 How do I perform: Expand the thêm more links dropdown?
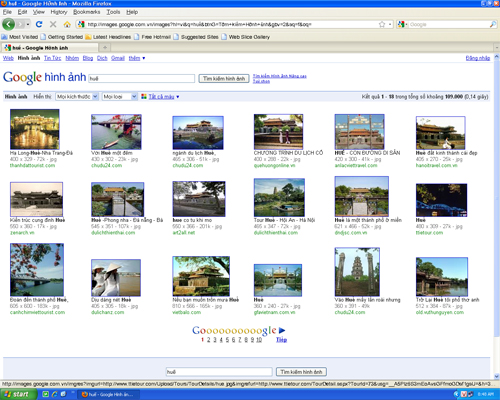click(x=137, y=58)
